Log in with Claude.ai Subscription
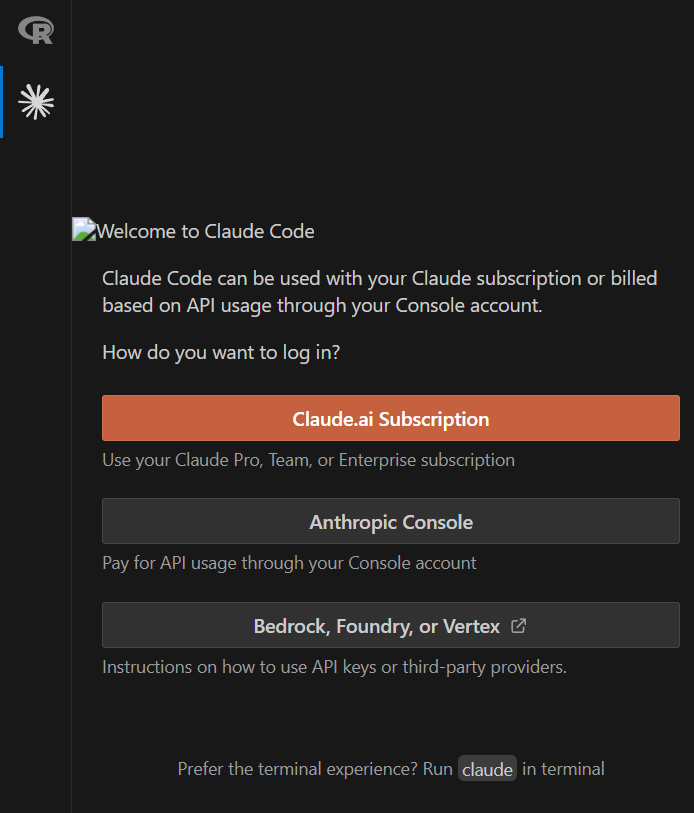The width and height of the screenshot is (694, 813). [390, 418]
